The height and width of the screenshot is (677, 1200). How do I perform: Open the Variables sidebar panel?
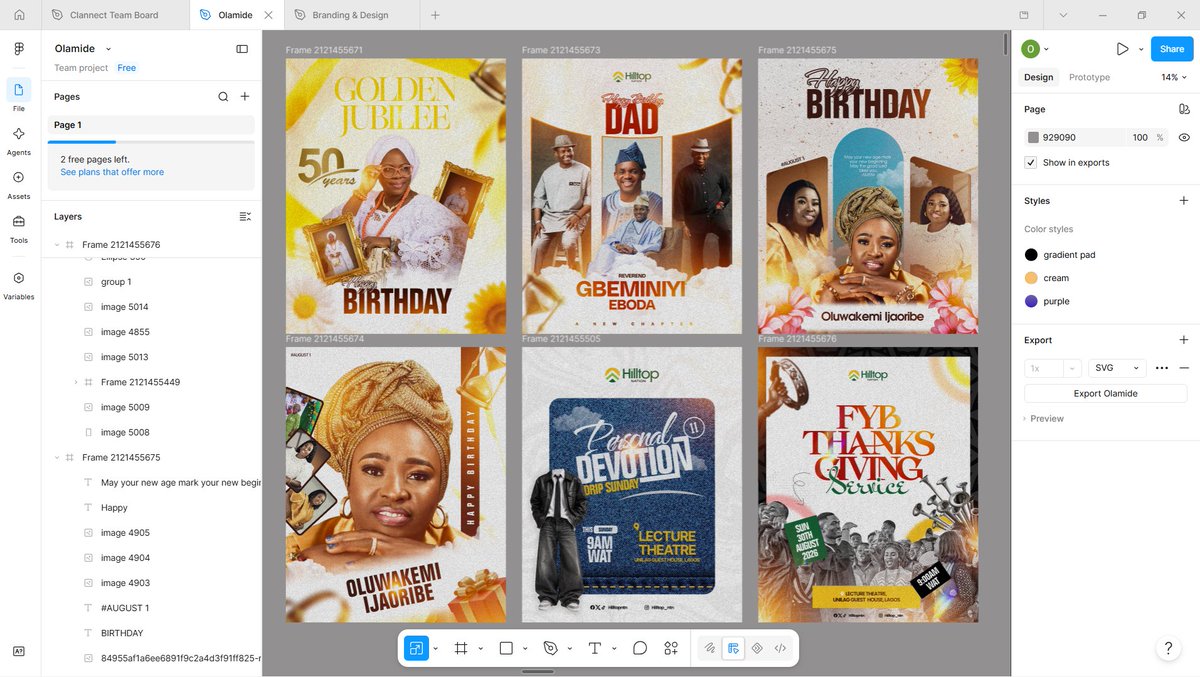19,285
